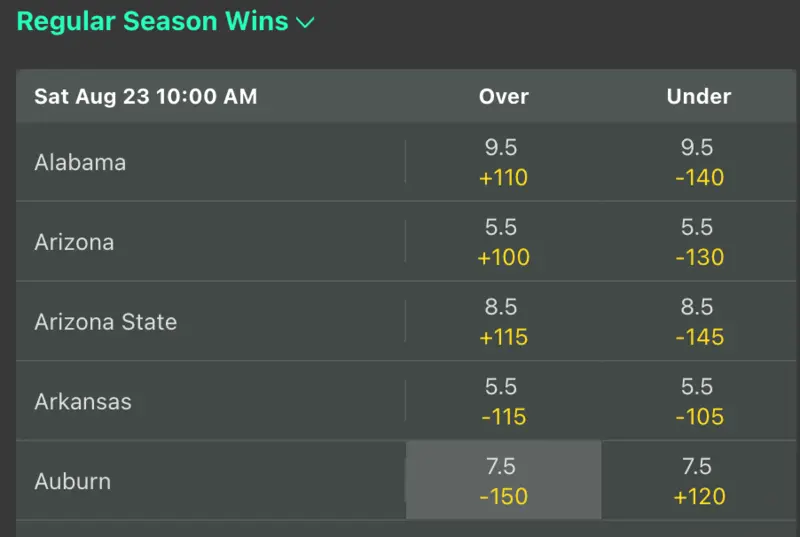Click the Auburn team name
Image resolution: width=800 pixels, height=537 pixels.
point(72,481)
